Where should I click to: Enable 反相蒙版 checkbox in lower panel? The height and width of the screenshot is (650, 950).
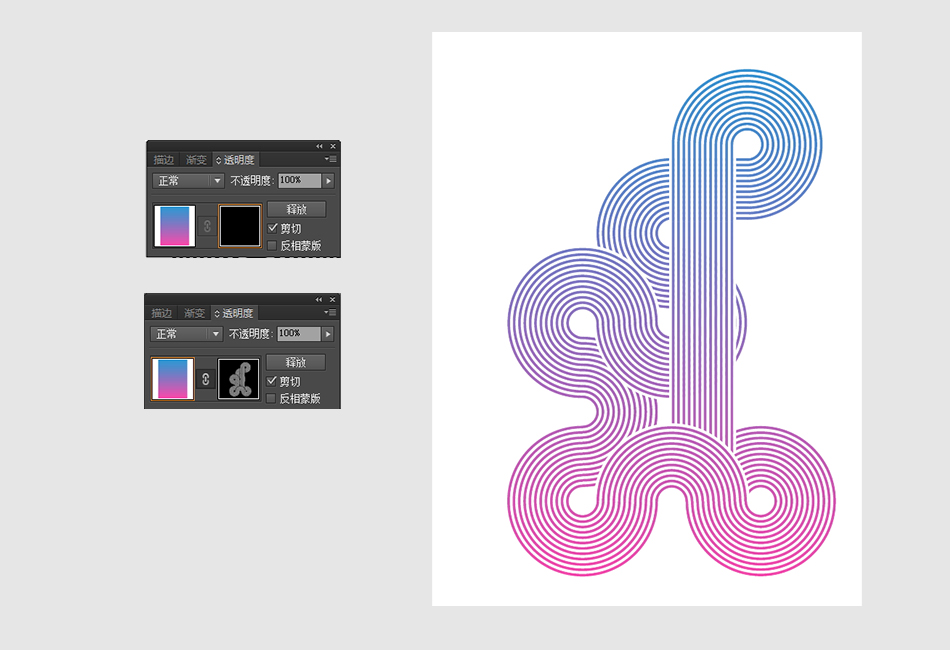271,398
